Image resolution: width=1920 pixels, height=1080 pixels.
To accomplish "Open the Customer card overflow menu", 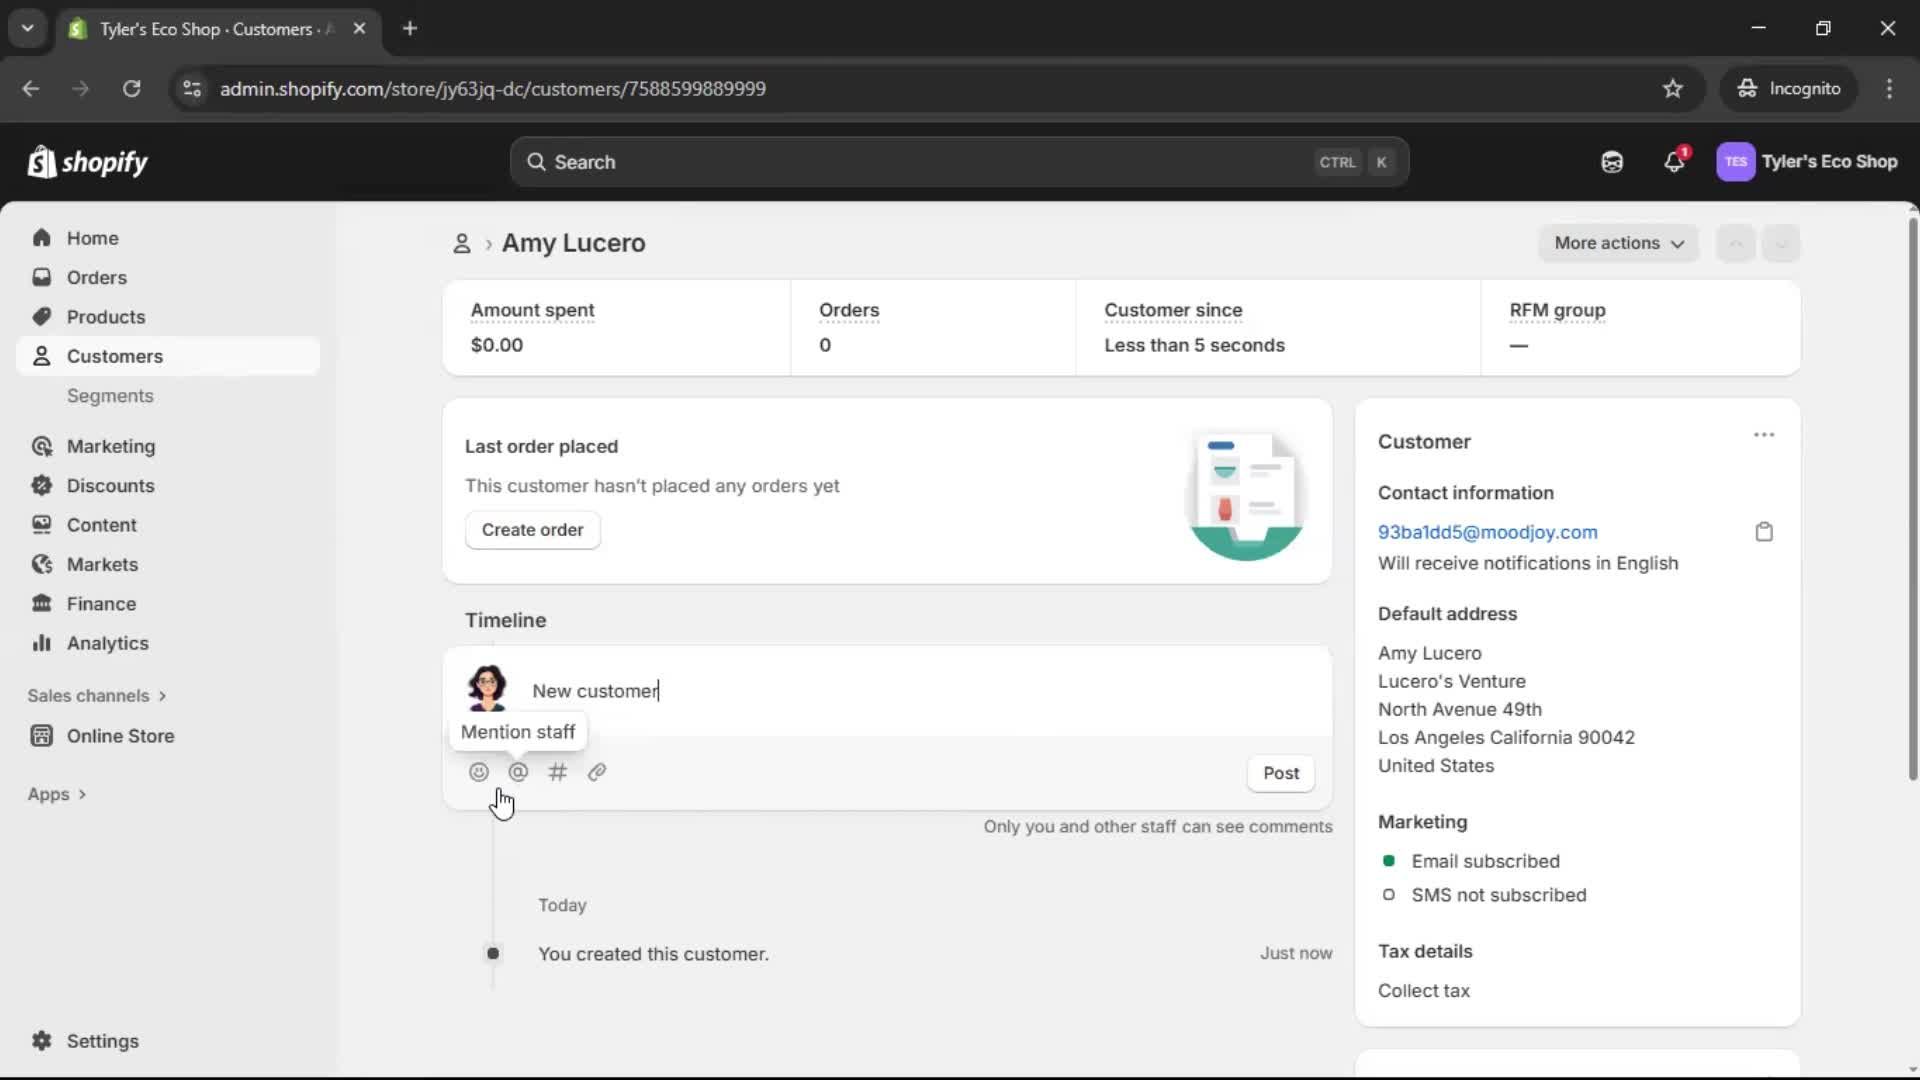I will coord(1763,434).
